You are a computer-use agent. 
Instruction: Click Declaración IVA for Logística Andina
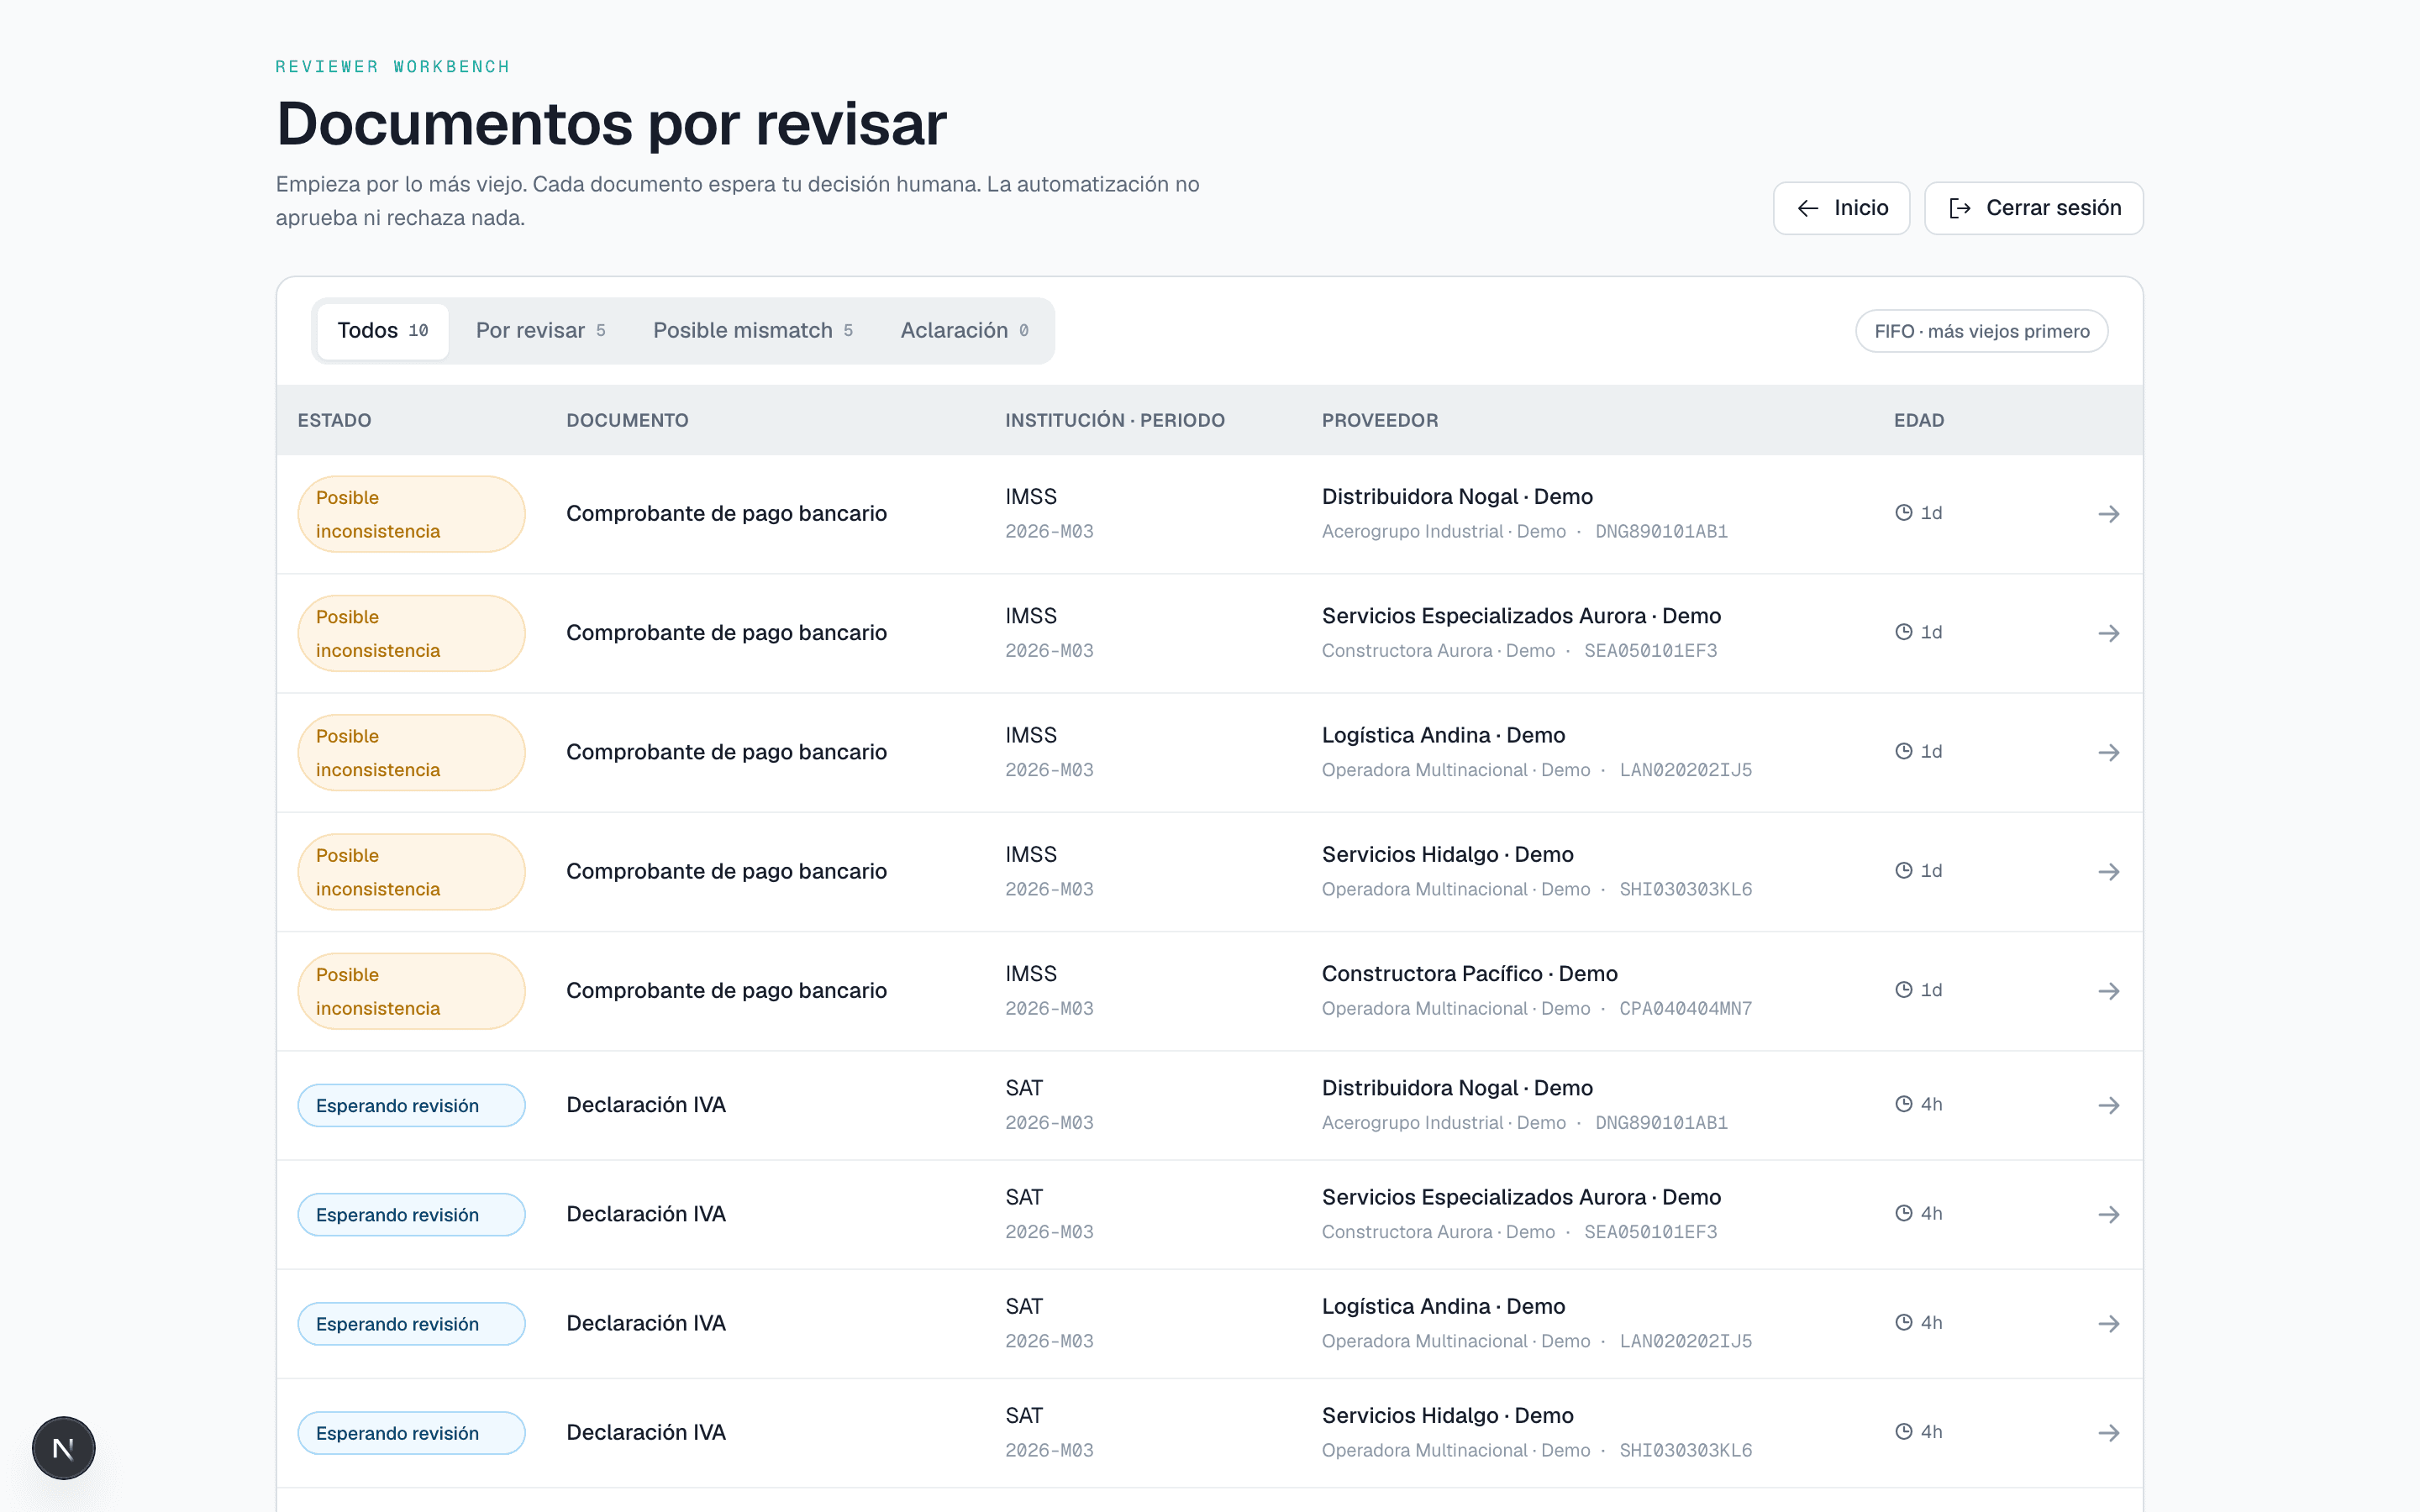coord(646,1323)
